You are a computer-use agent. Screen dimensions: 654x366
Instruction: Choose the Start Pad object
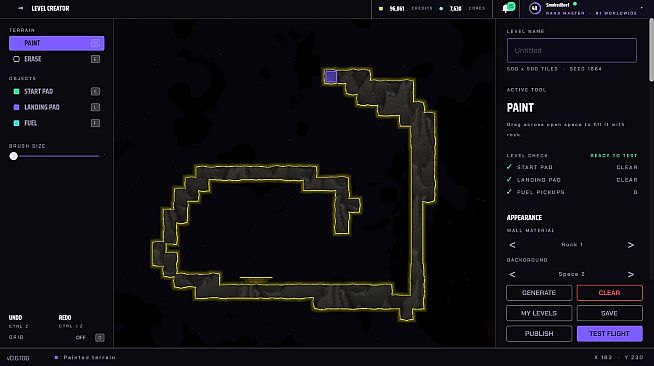point(57,91)
